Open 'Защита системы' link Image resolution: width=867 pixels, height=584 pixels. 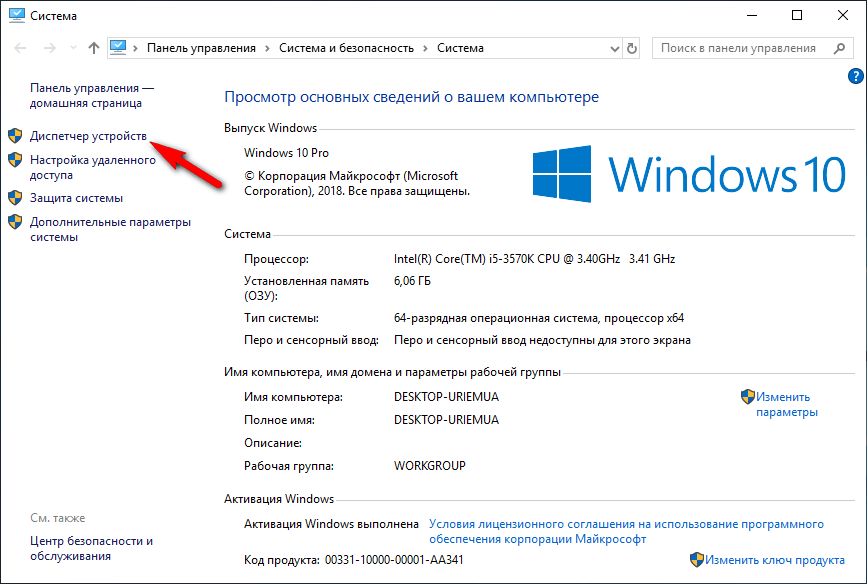click(76, 198)
